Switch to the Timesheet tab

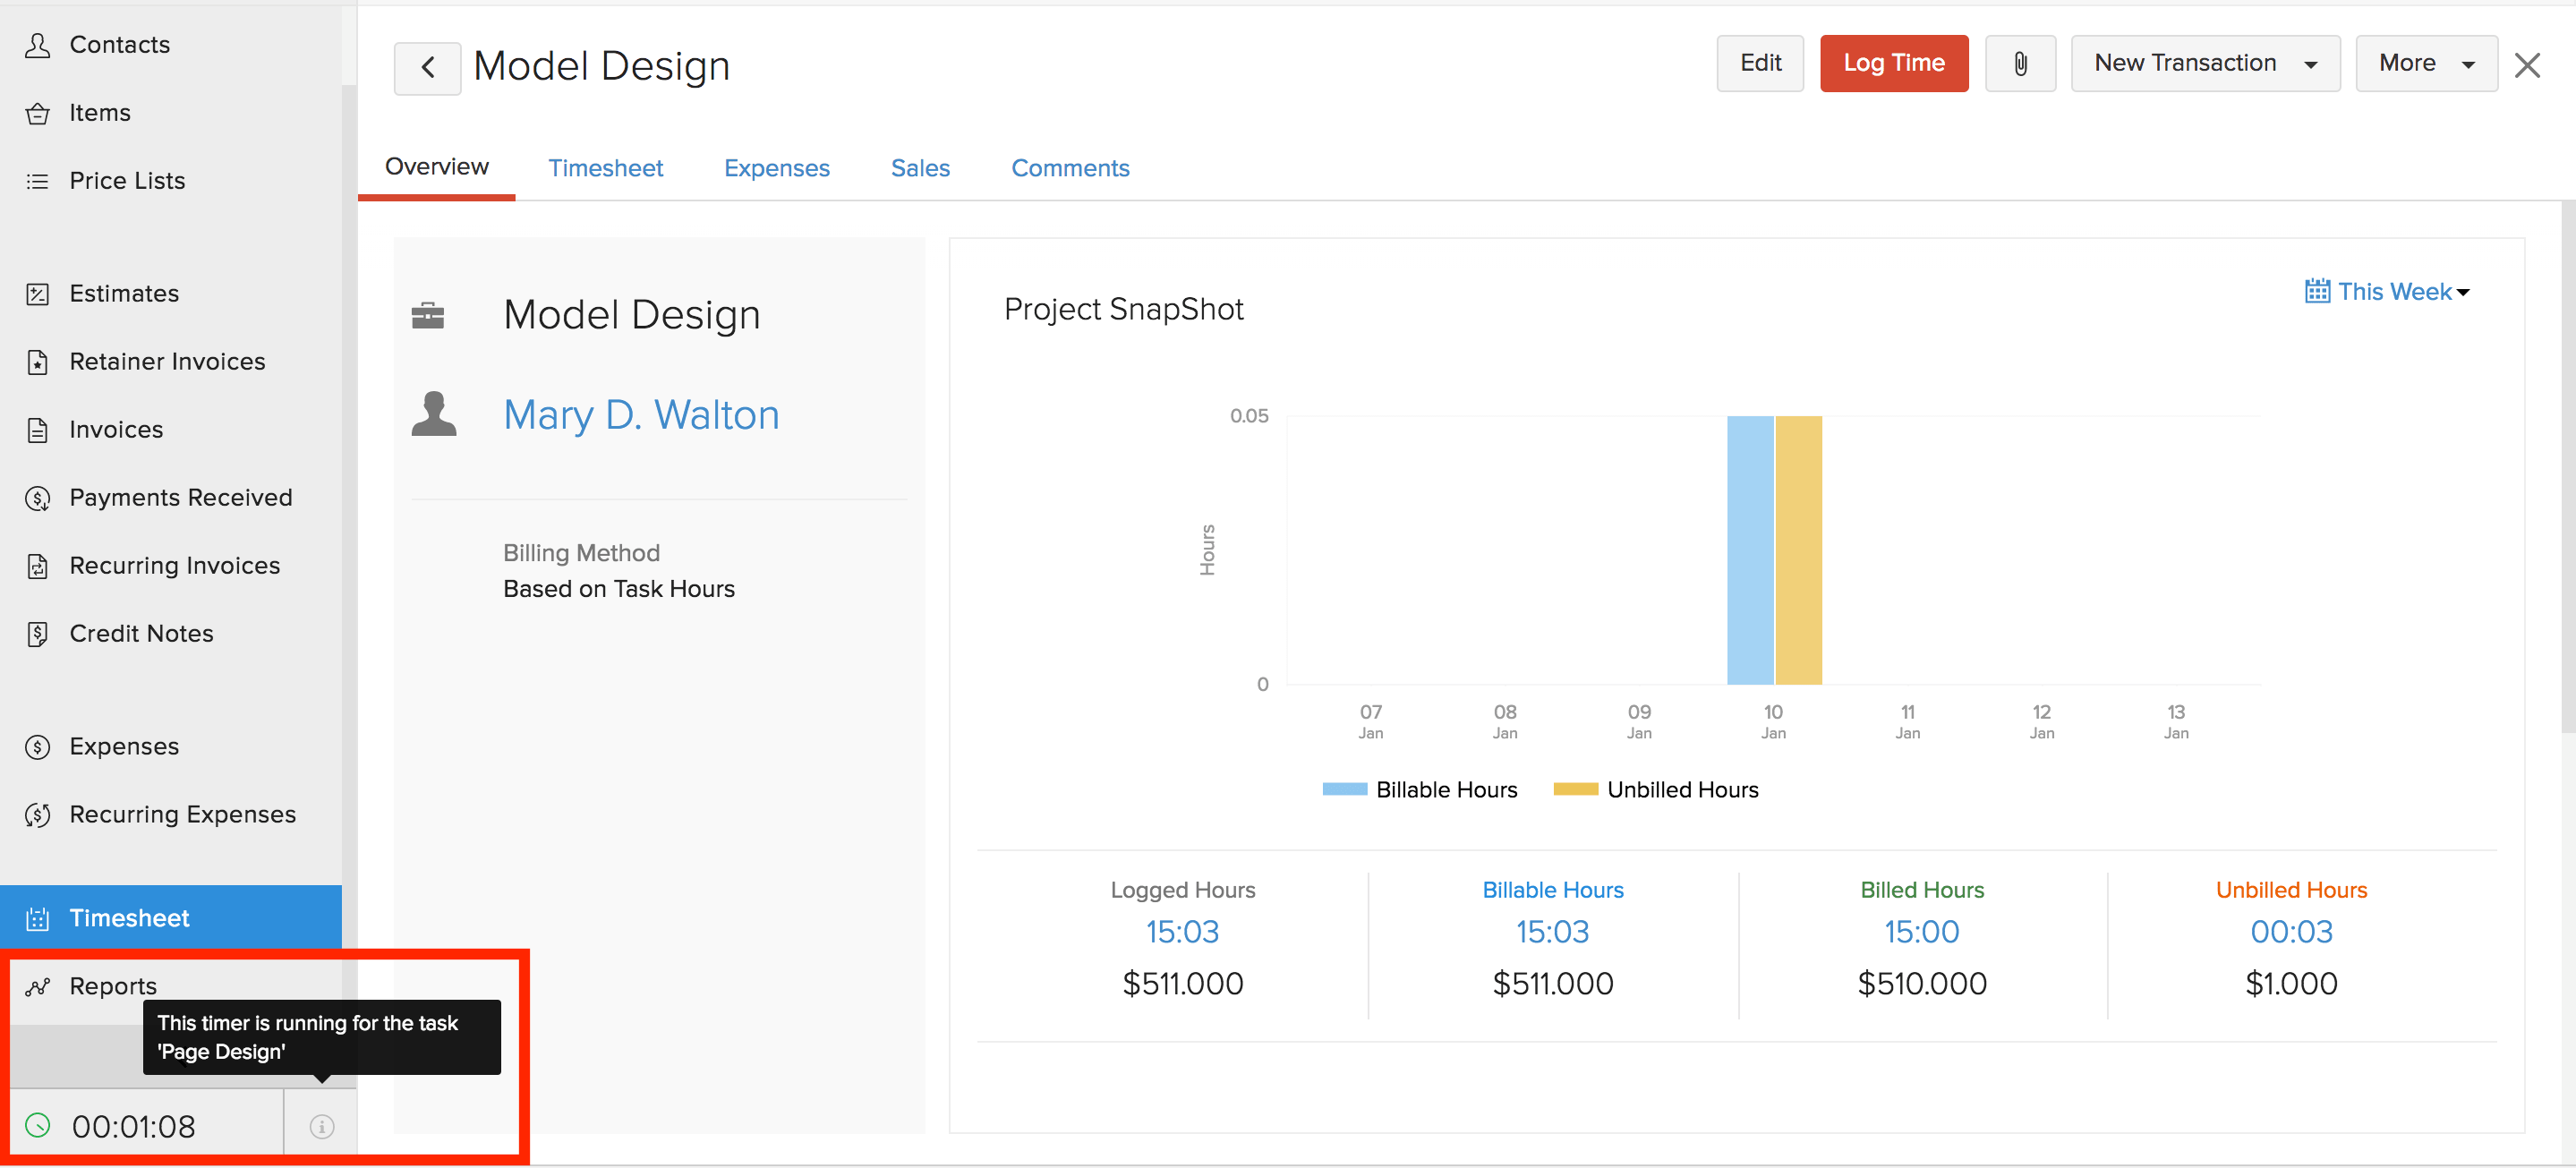pyautogui.click(x=605, y=168)
